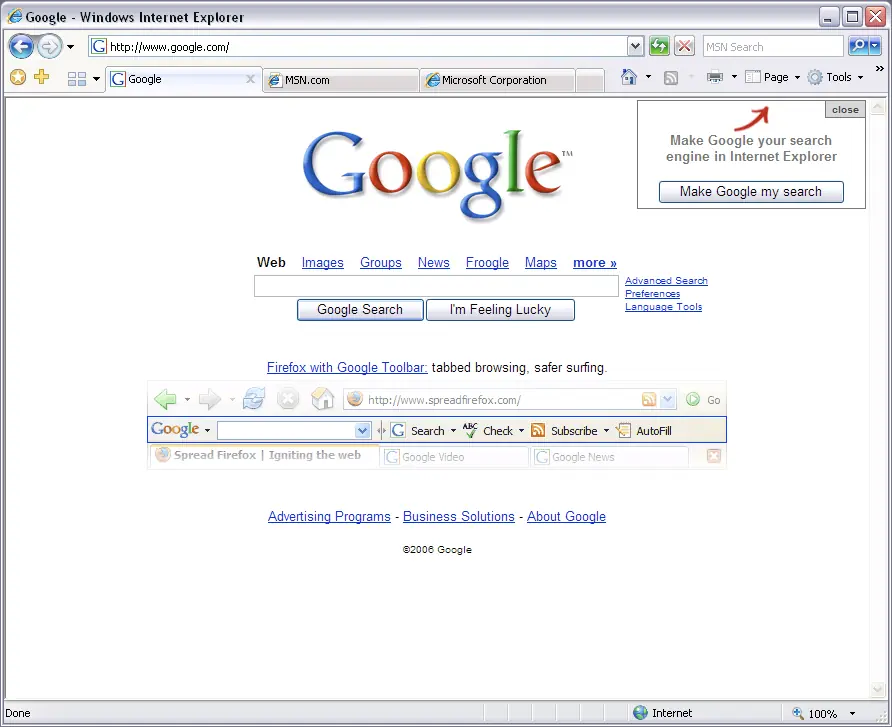Click the Internet security zone globe

[641, 713]
